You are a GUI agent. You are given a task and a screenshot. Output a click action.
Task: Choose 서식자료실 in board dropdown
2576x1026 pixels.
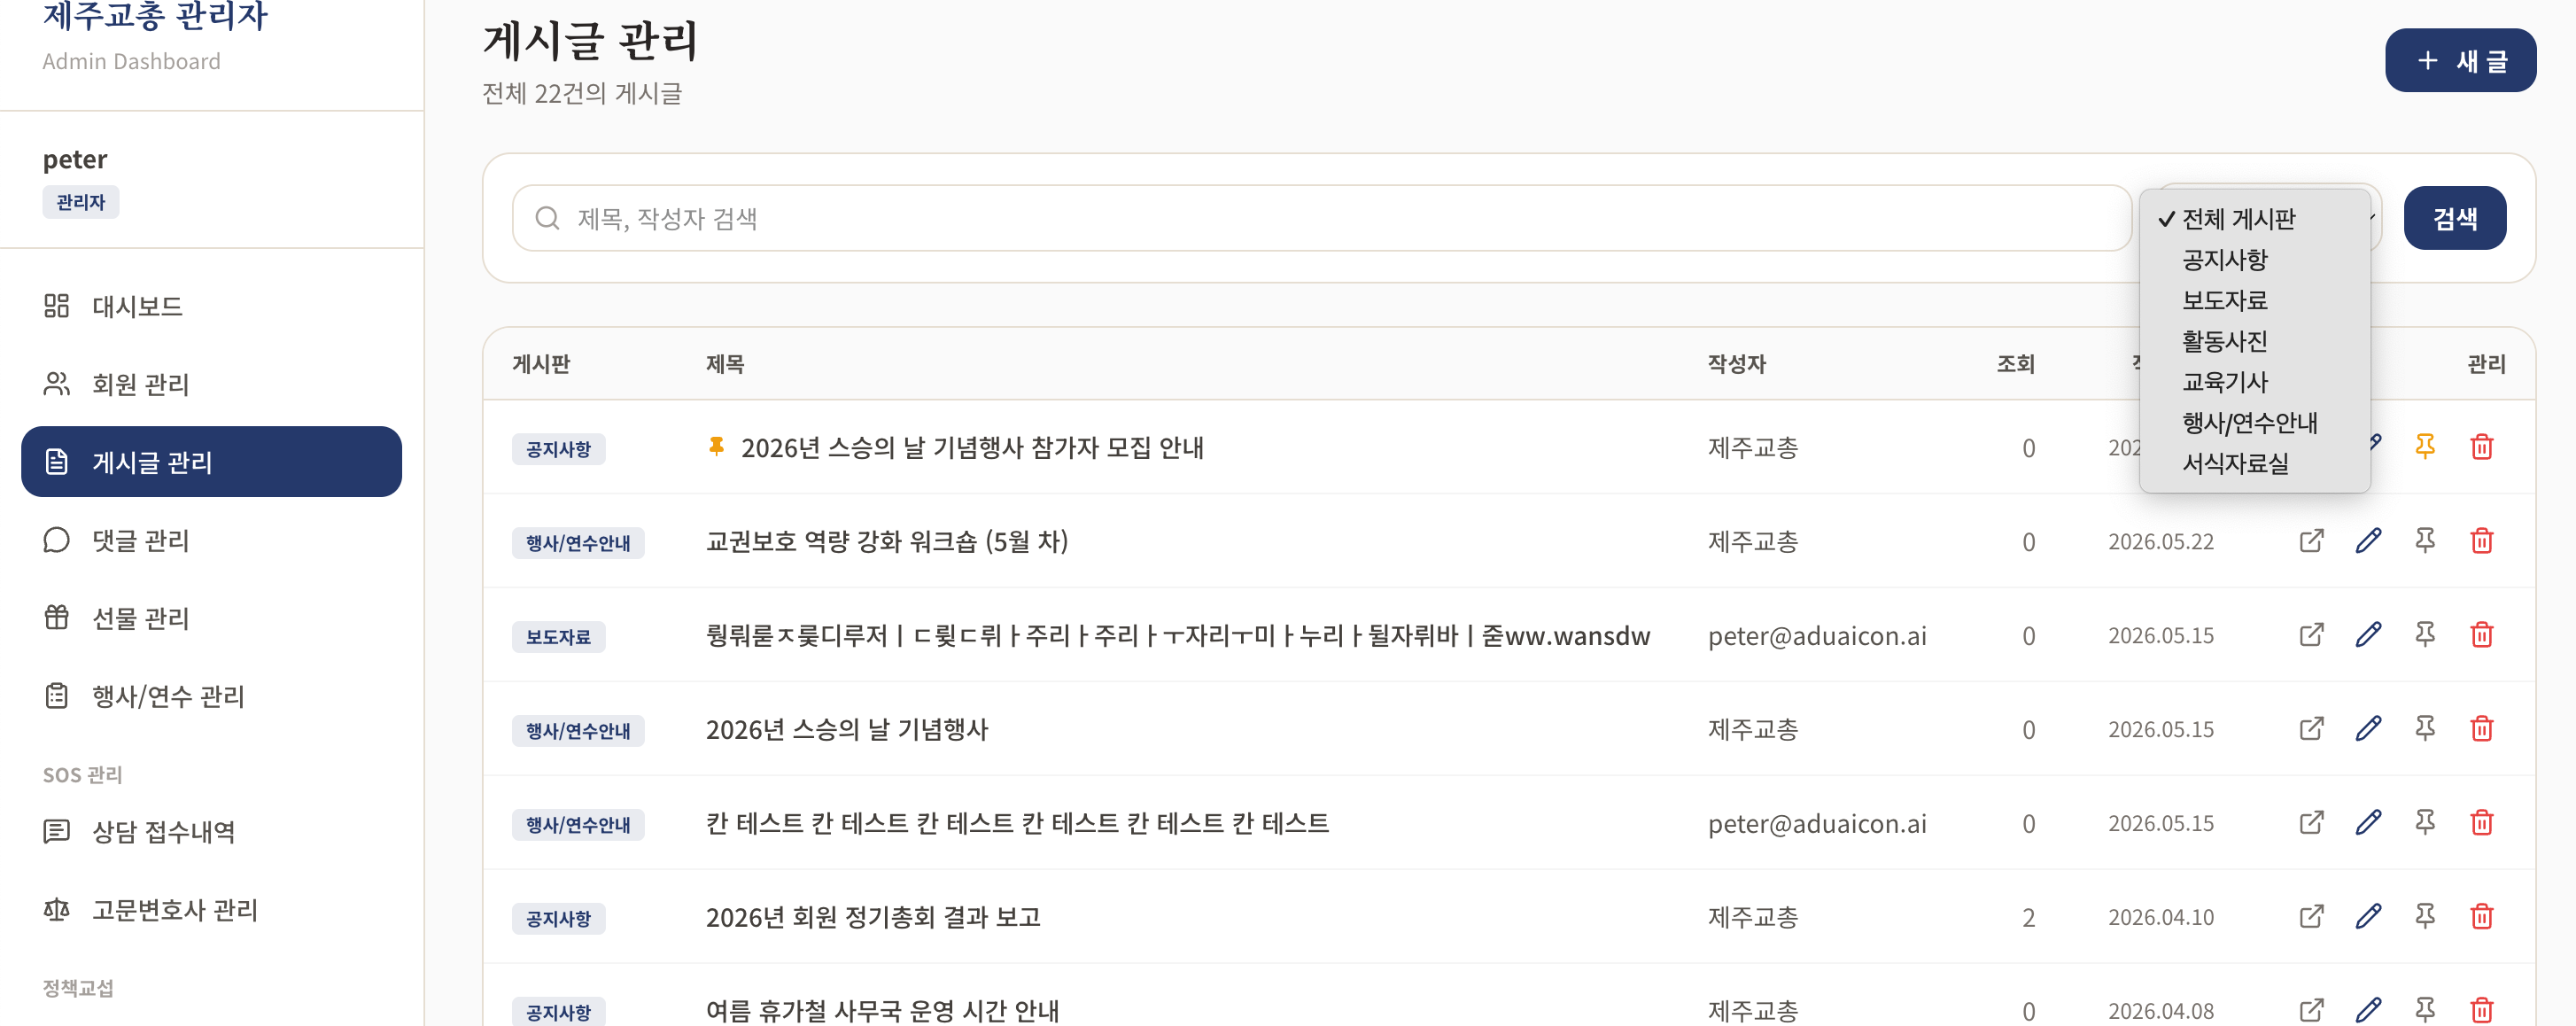point(2254,463)
